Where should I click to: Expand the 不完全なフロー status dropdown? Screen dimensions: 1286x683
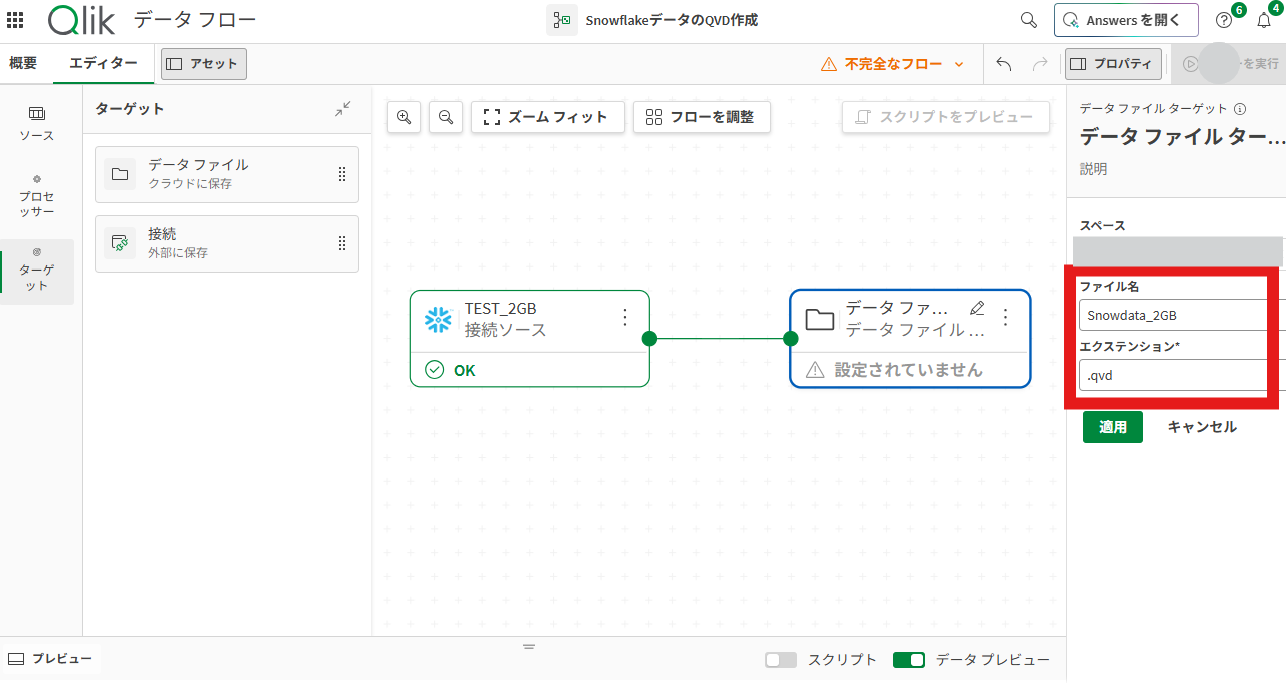(892, 64)
